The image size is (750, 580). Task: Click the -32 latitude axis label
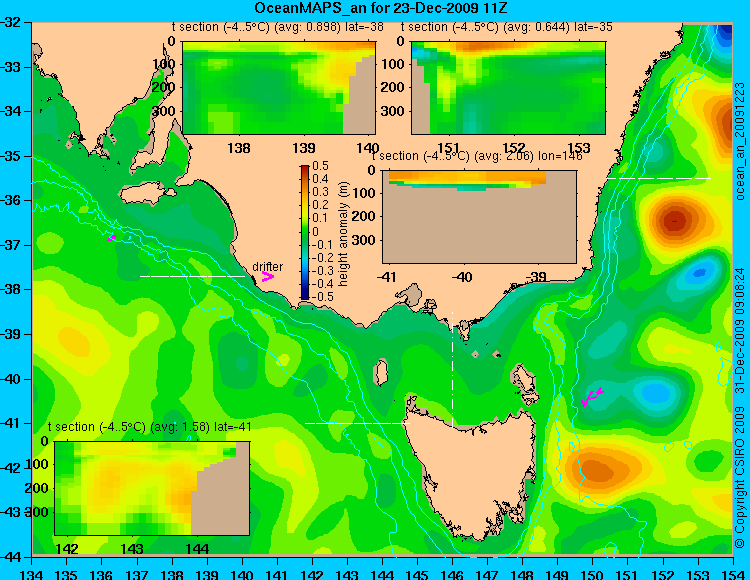click(x=10, y=22)
